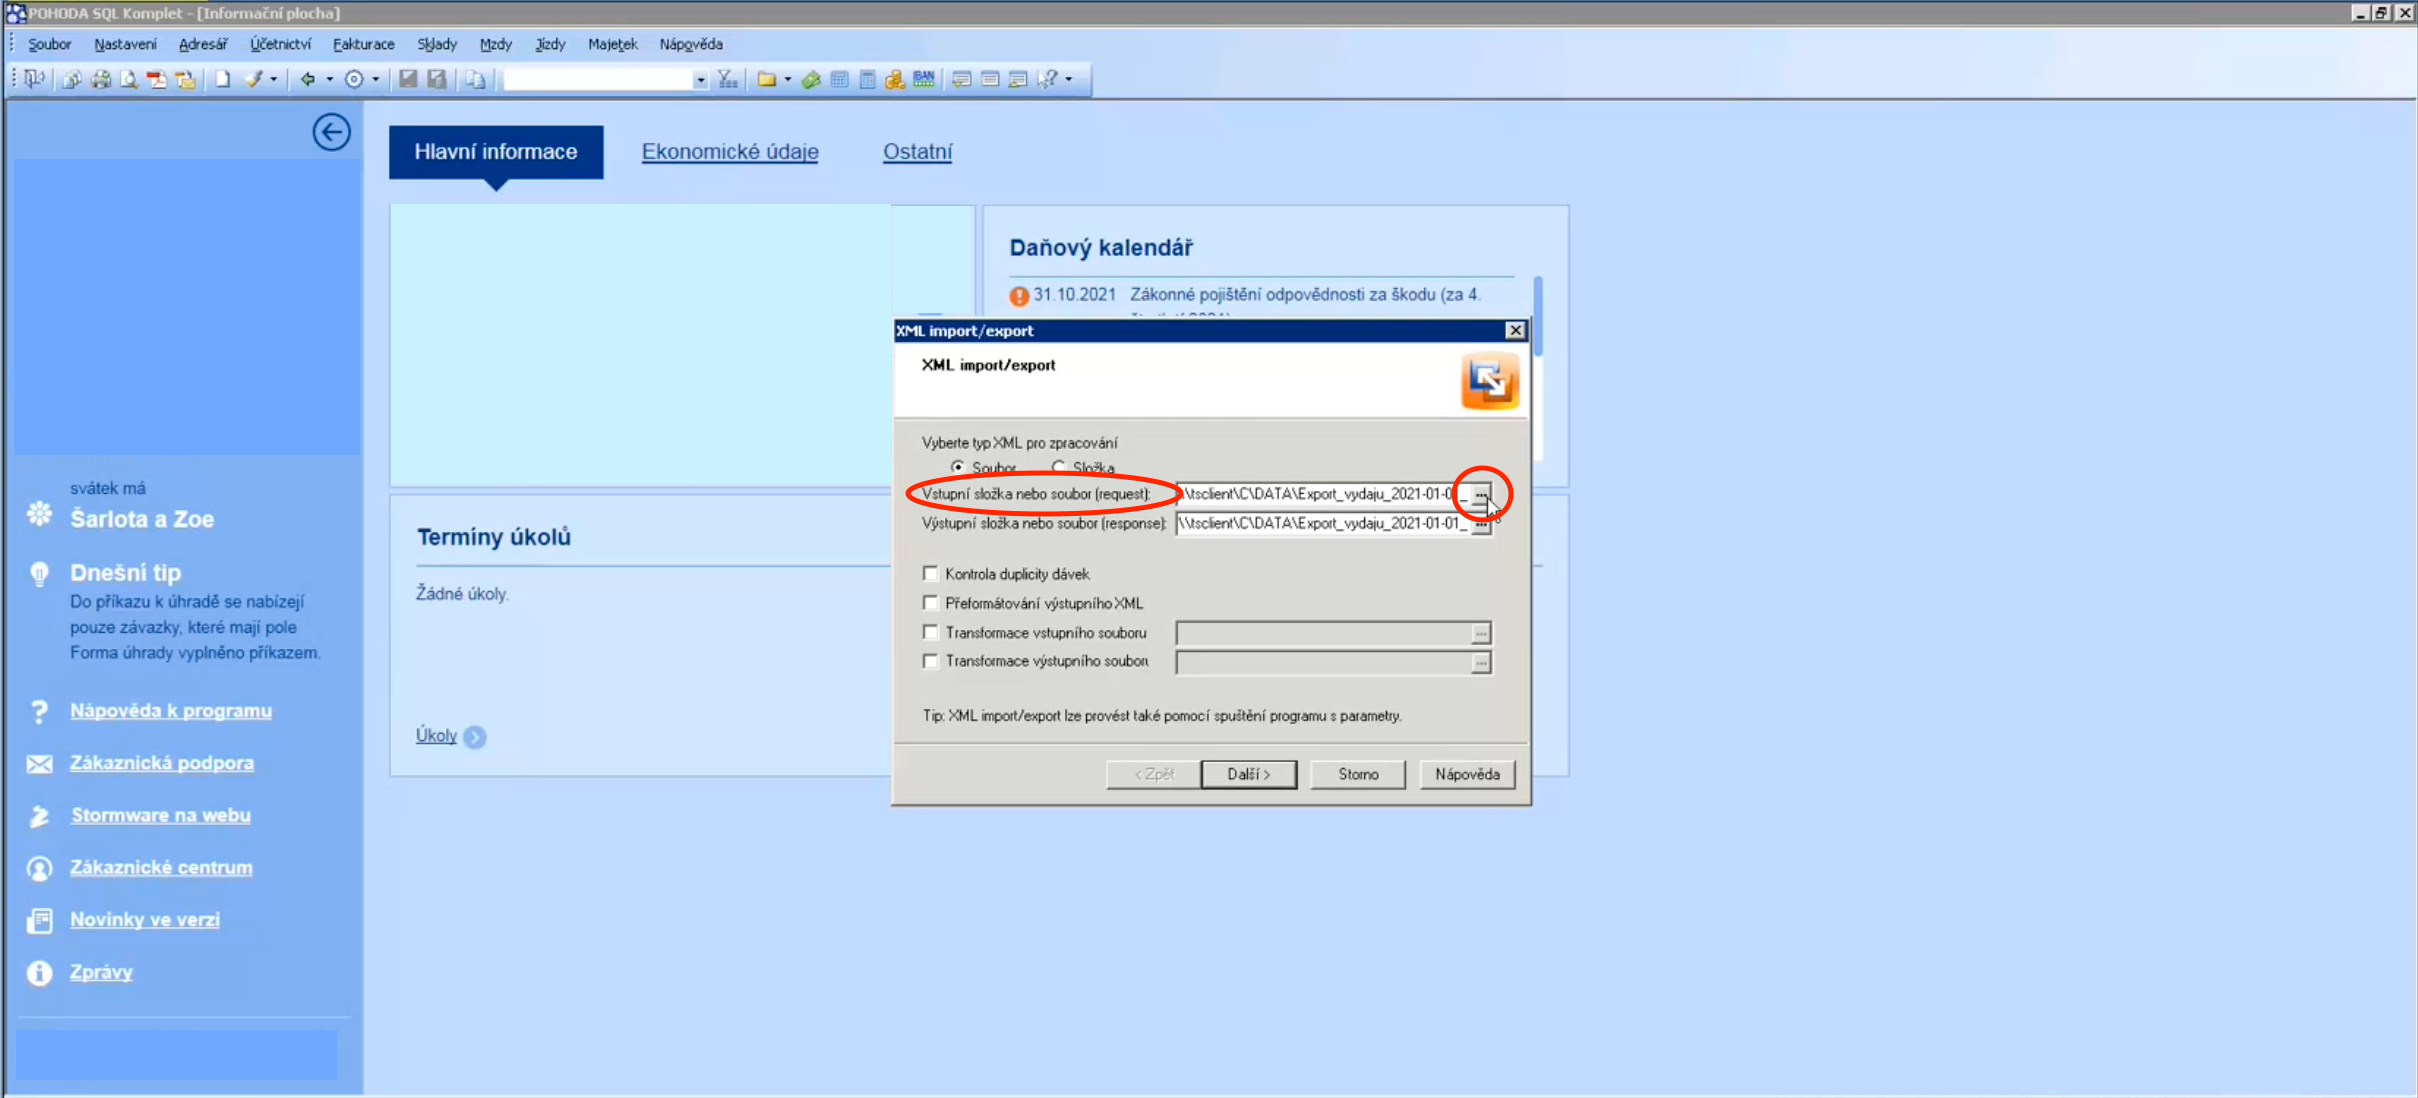The image size is (2418, 1098).
Task: Click the yellow folder icon in toolbar
Action: (x=767, y=79)
